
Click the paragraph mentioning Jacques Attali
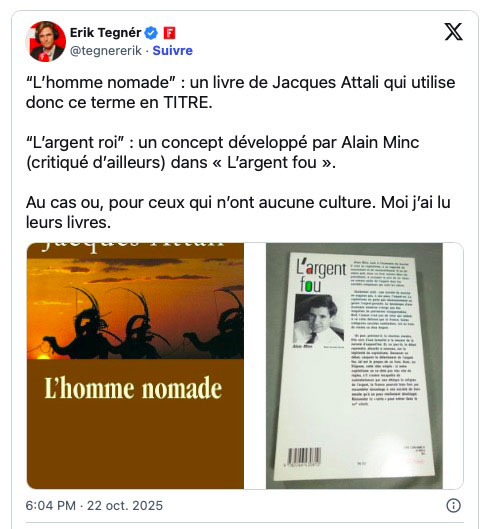point(240,92)
